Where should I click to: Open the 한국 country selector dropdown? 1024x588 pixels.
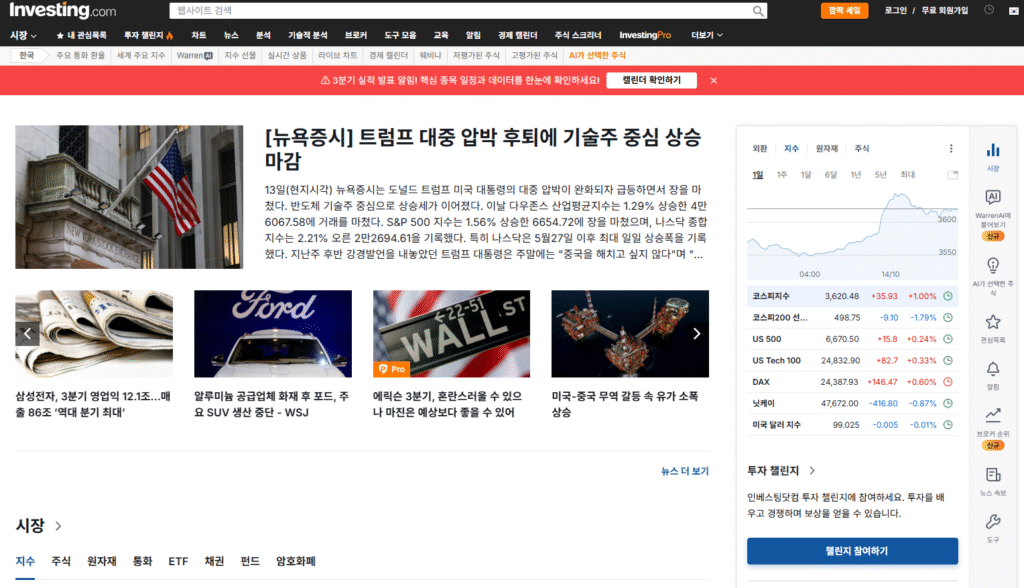pyautogui.click(x=28, y=55)
